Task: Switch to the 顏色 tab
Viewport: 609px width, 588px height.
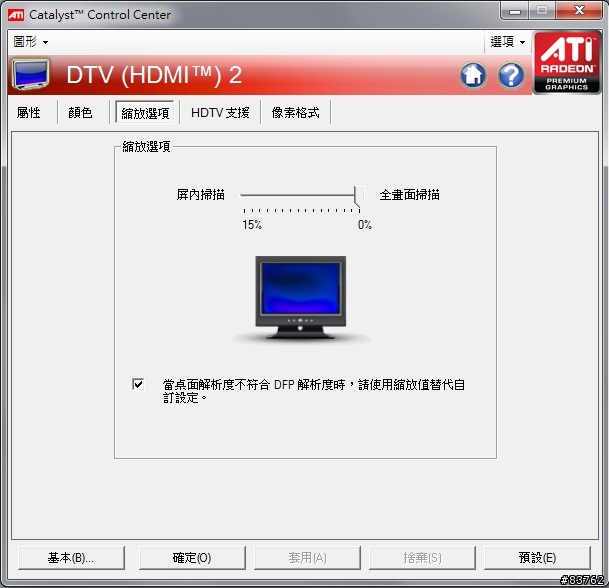Action: coord(80,113)
